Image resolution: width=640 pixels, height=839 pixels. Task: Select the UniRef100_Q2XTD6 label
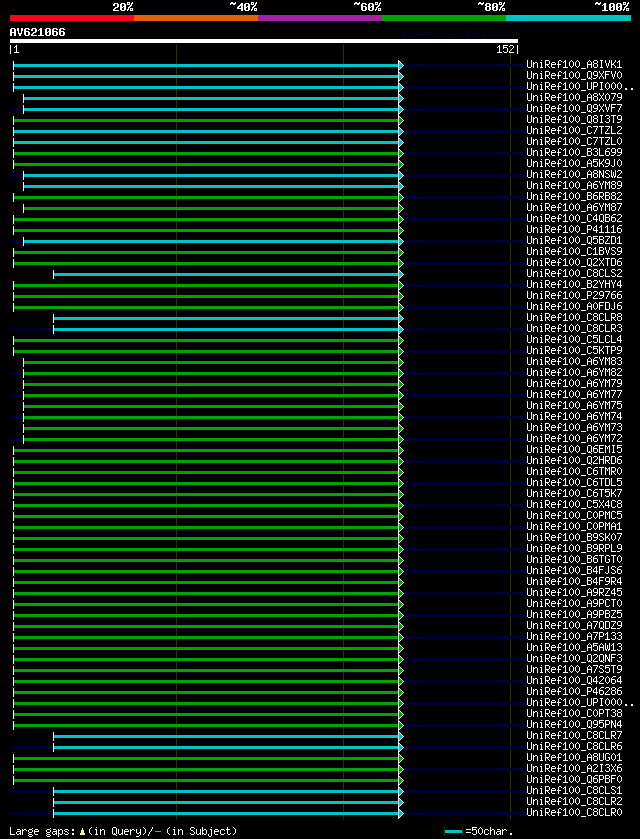[x=575, y=263]
